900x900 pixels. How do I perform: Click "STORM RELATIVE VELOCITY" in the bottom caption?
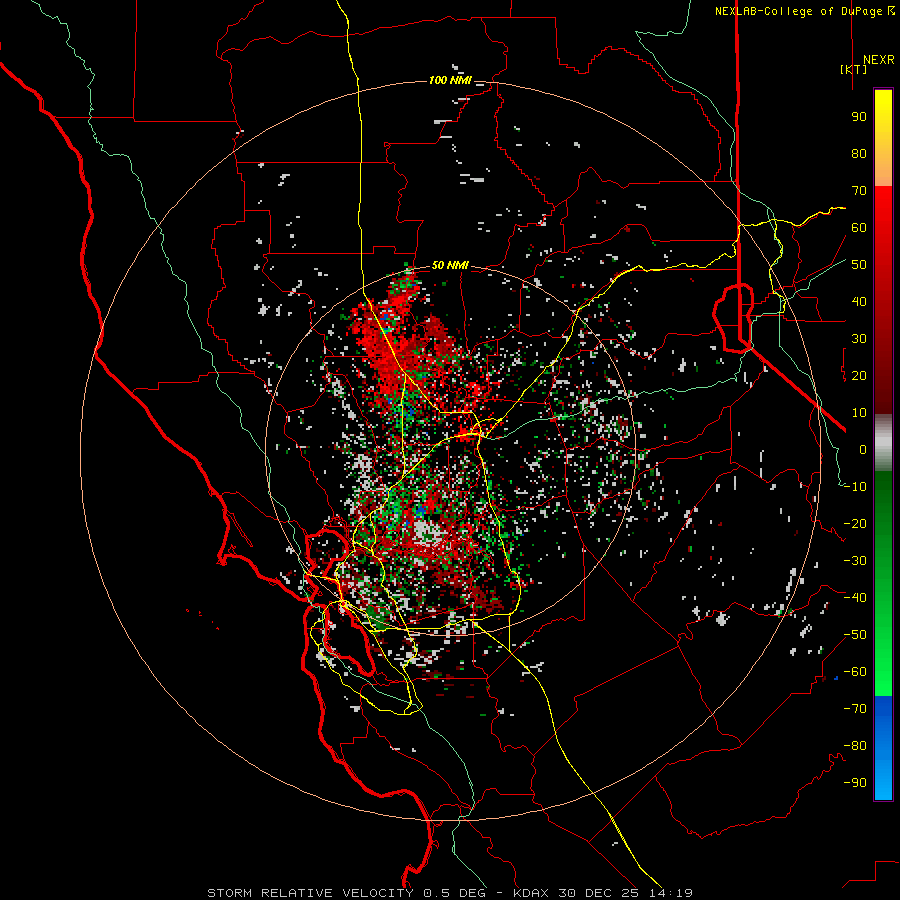310,893
